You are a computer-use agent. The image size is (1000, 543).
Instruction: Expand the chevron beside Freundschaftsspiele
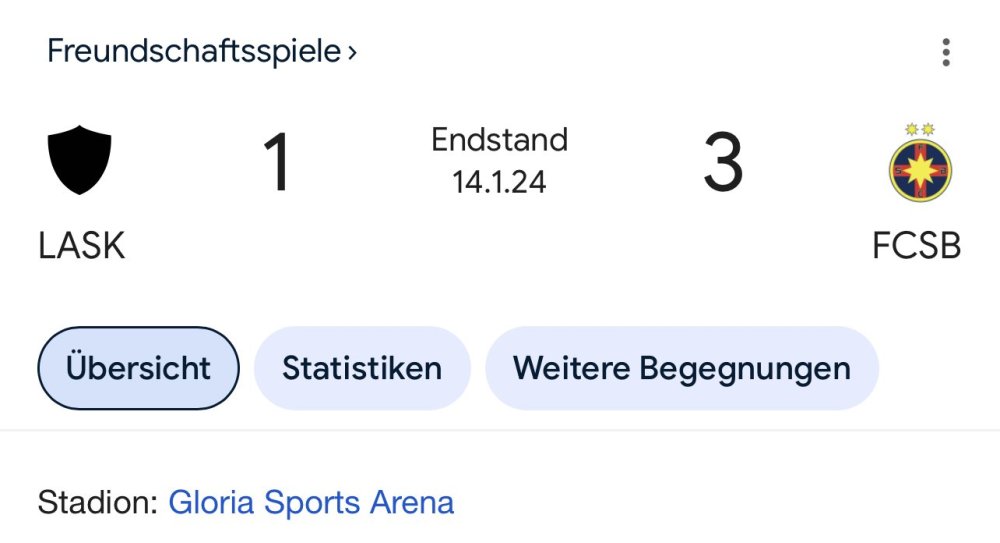coord(352,52)
